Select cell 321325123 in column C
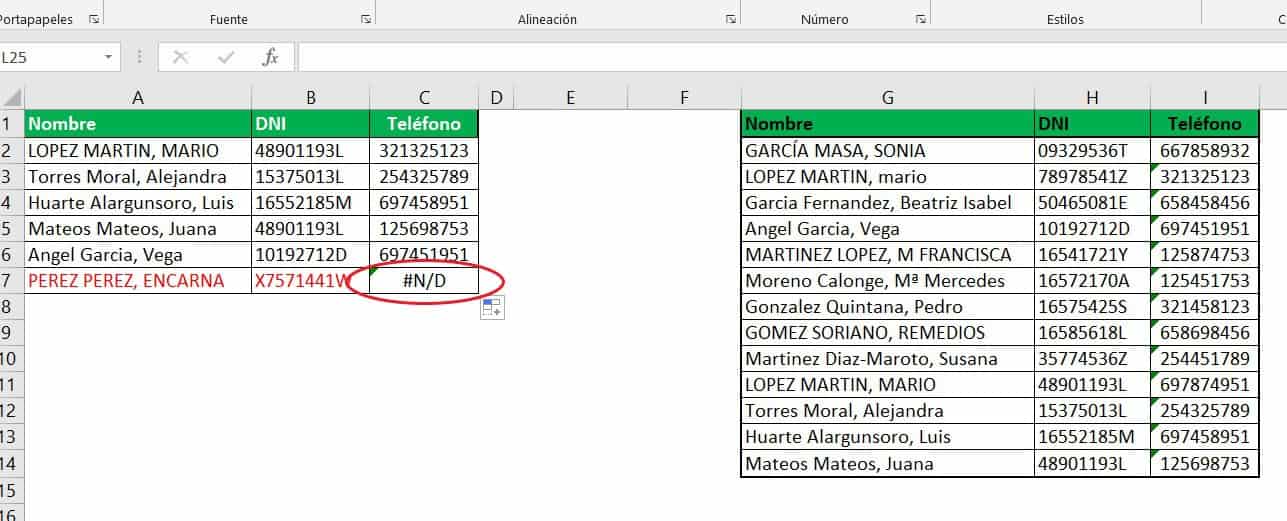Image resolution: width=1287 pixels, height=521 pixels. tap(424, 151)
